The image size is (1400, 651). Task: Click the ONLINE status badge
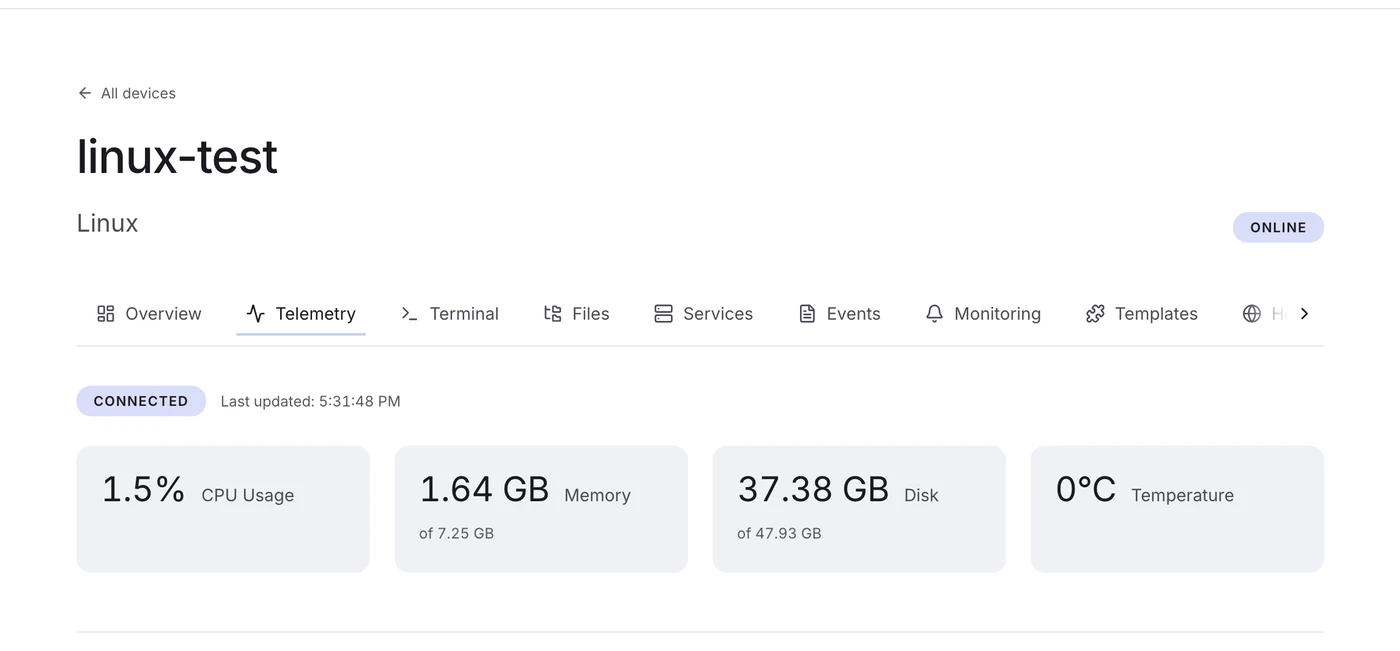[x=1278, y=227]
